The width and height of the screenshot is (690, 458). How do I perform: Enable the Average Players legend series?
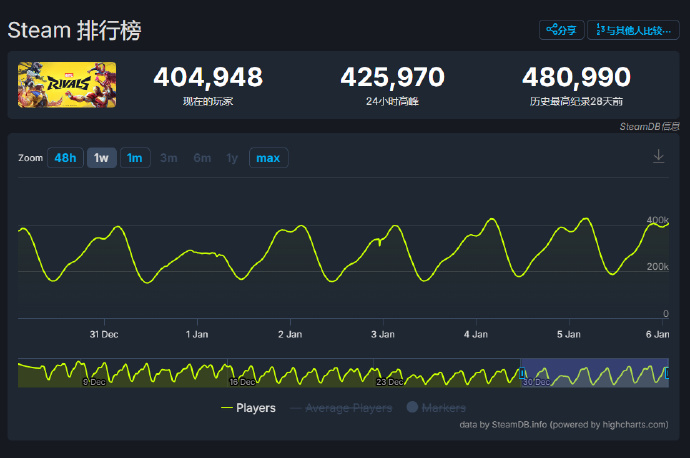tap(339, 408)
